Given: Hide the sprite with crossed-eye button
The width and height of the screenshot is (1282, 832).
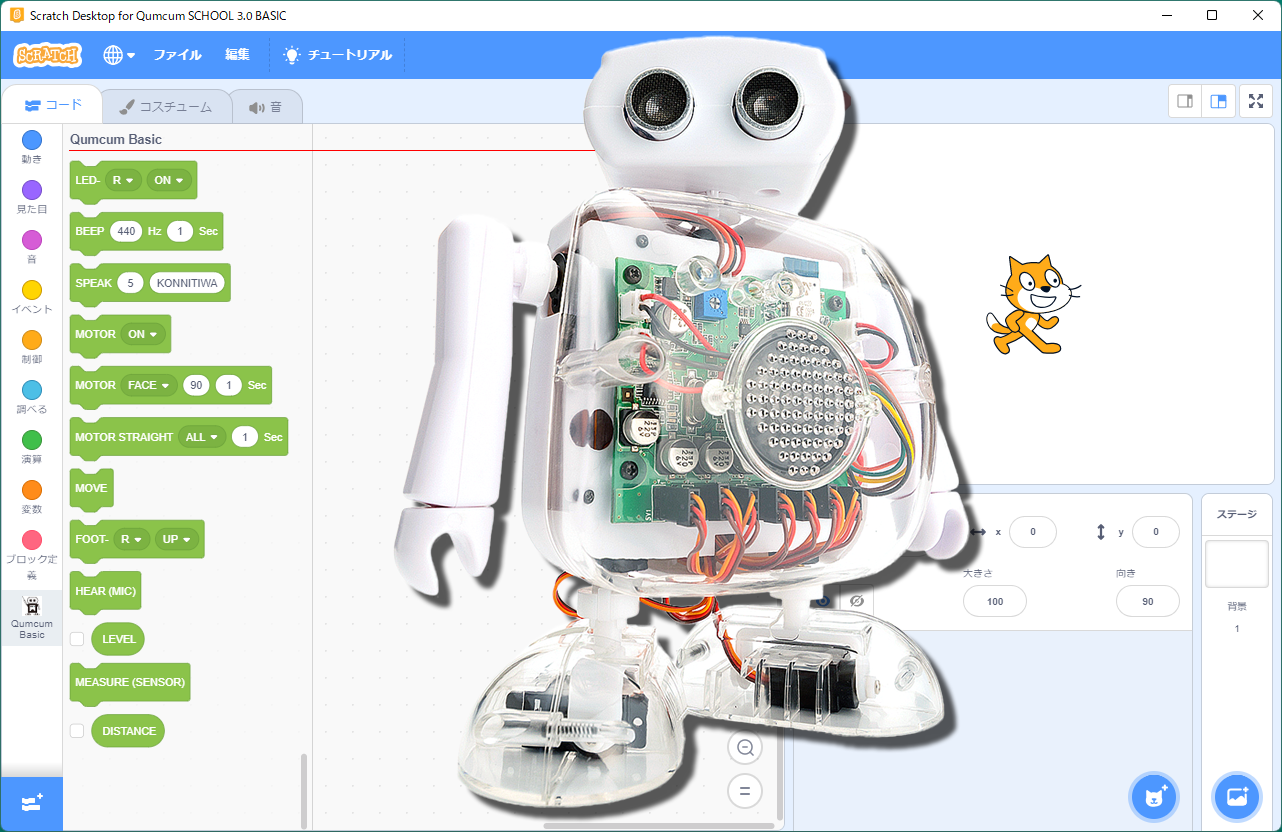Looking at the screenshot, I should coord(856,600).
